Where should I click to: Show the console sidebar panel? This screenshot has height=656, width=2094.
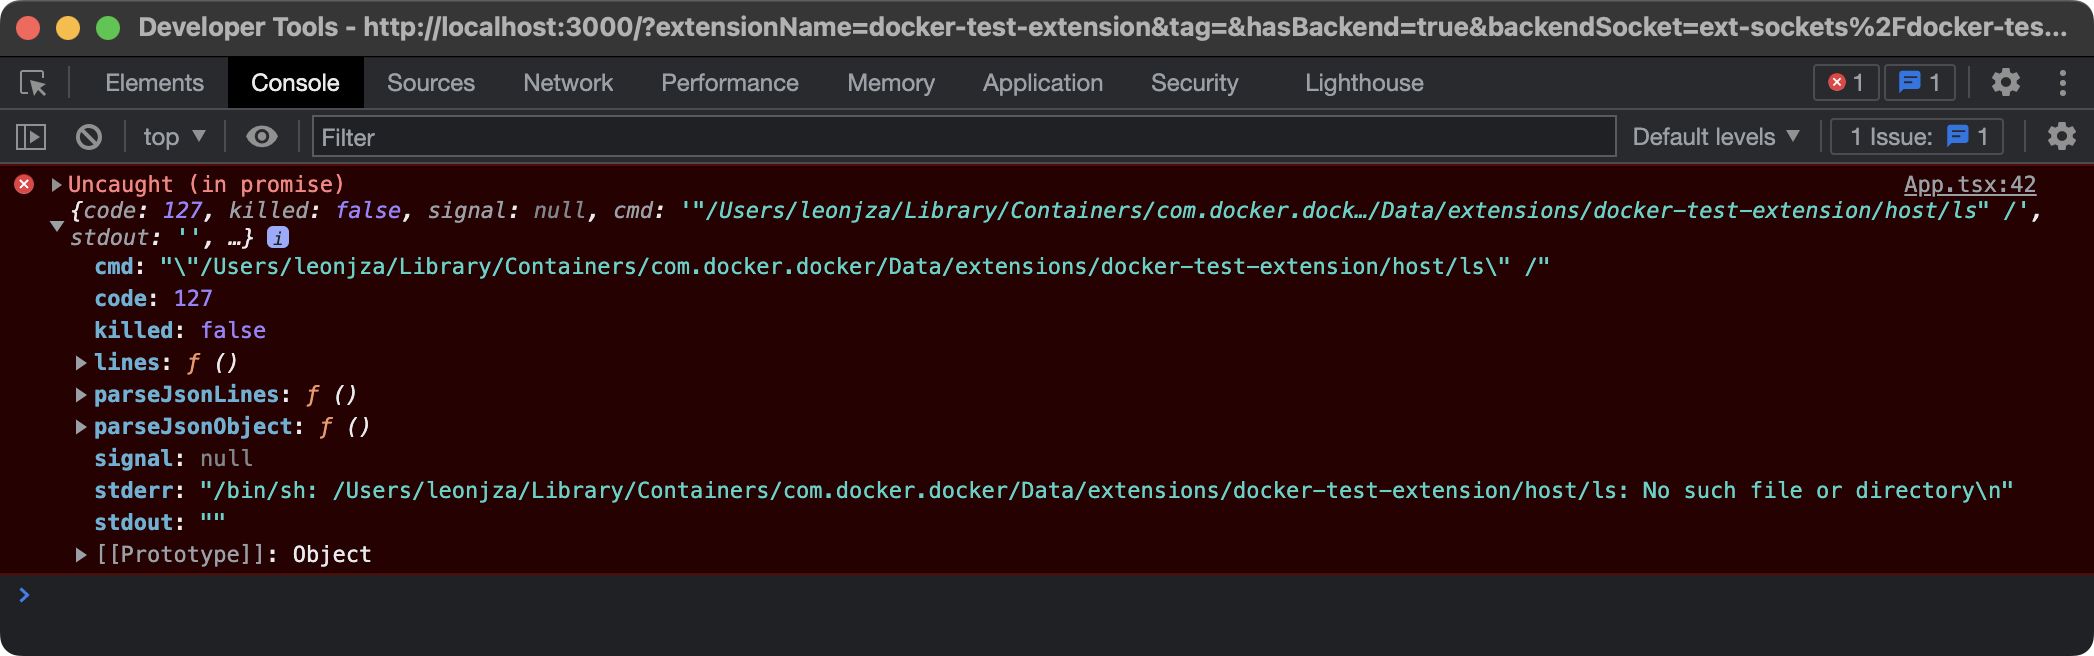[x=31, y=137]
